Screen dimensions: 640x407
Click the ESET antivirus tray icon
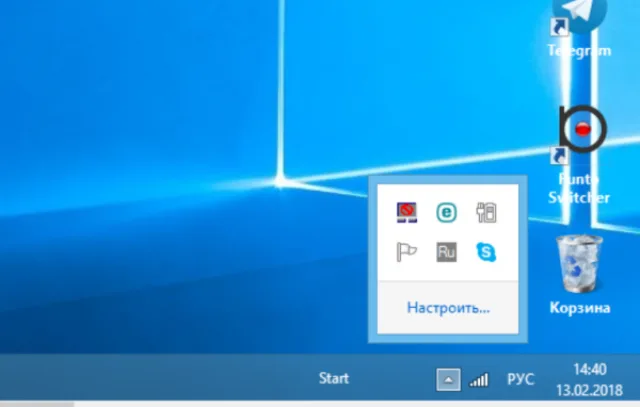(447, 213)
